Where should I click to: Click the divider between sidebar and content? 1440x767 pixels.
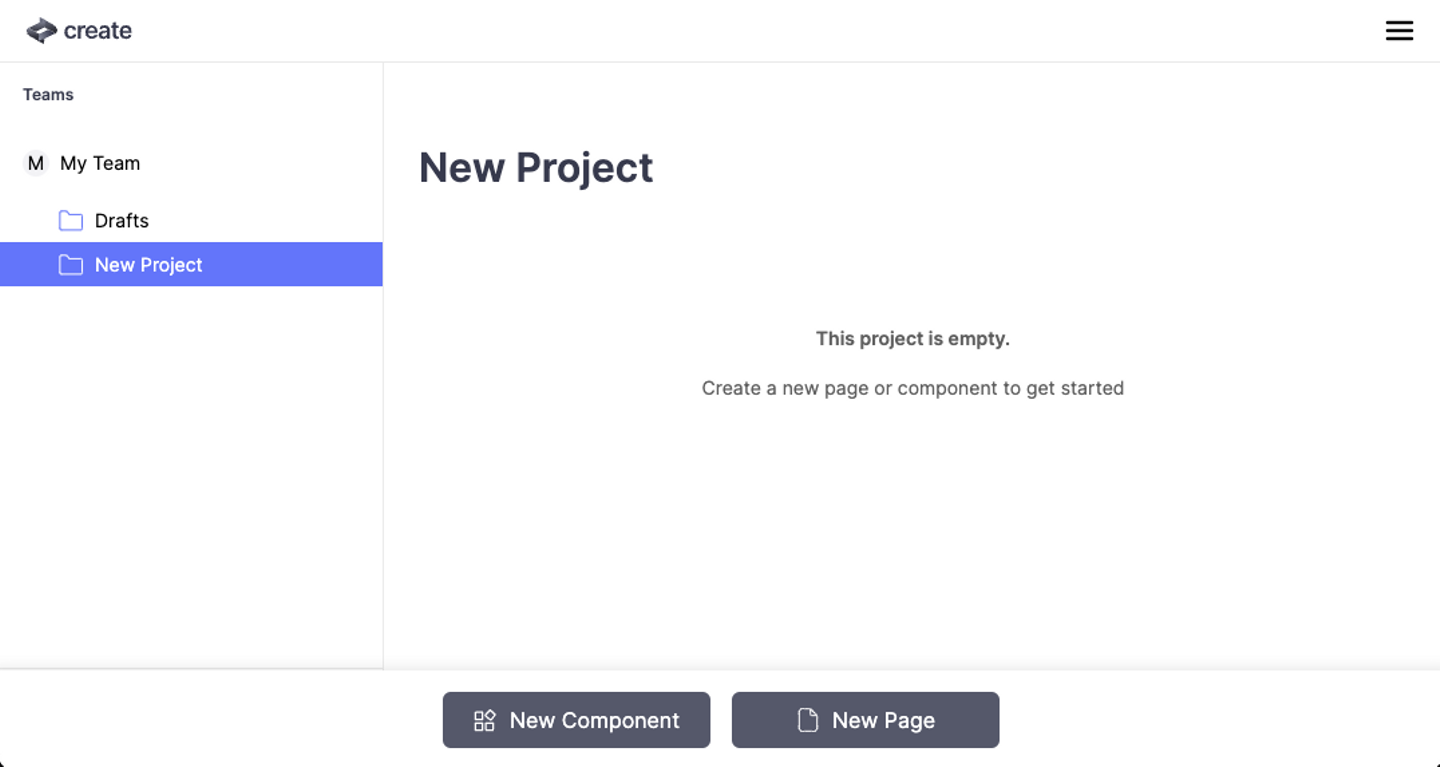click(x=383, y=450)
